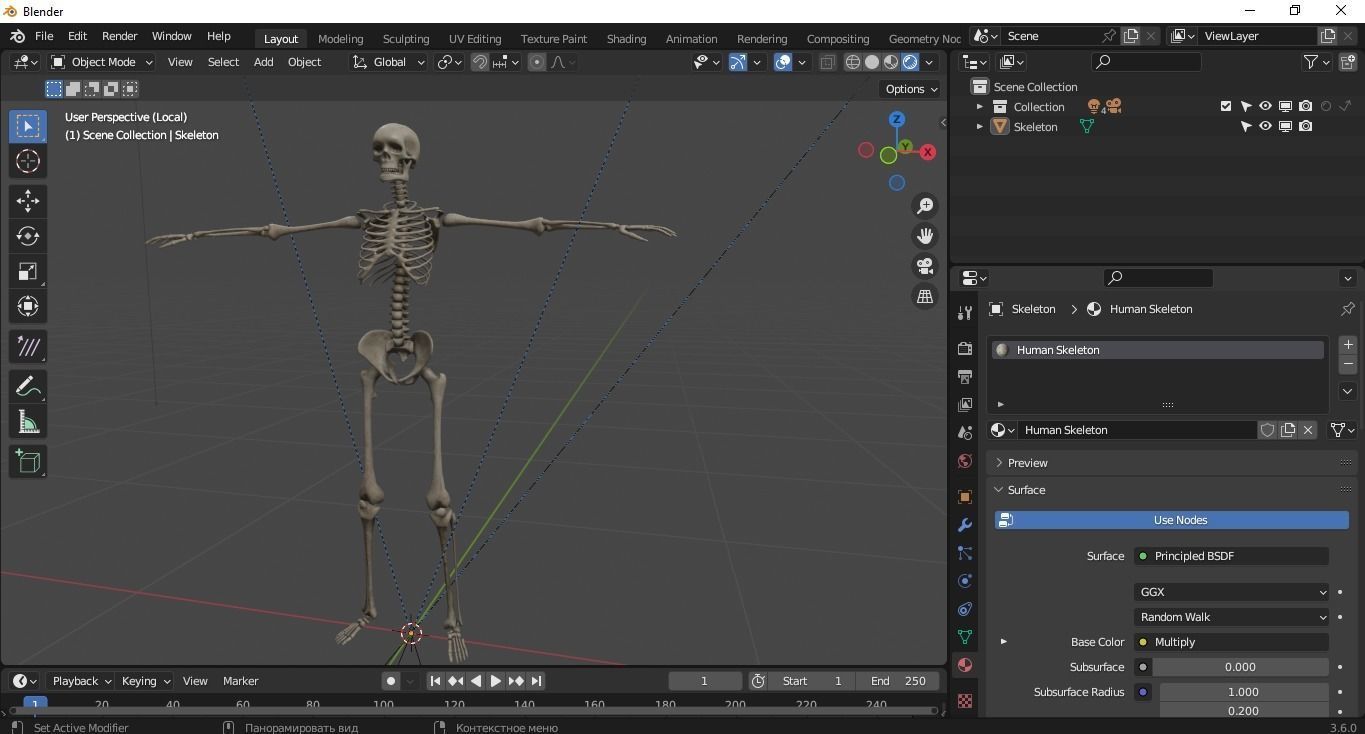
Task: Switch to wireframe viewport shading
Action: (x=853, y=62)
